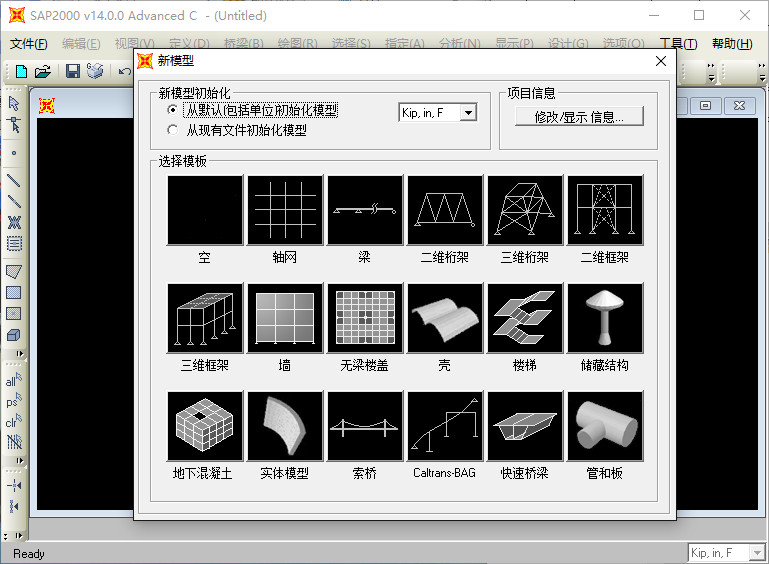Select the pointer tool in side toolbar
Viewport: 769px width, 564px height.
(x=14, y=103)
